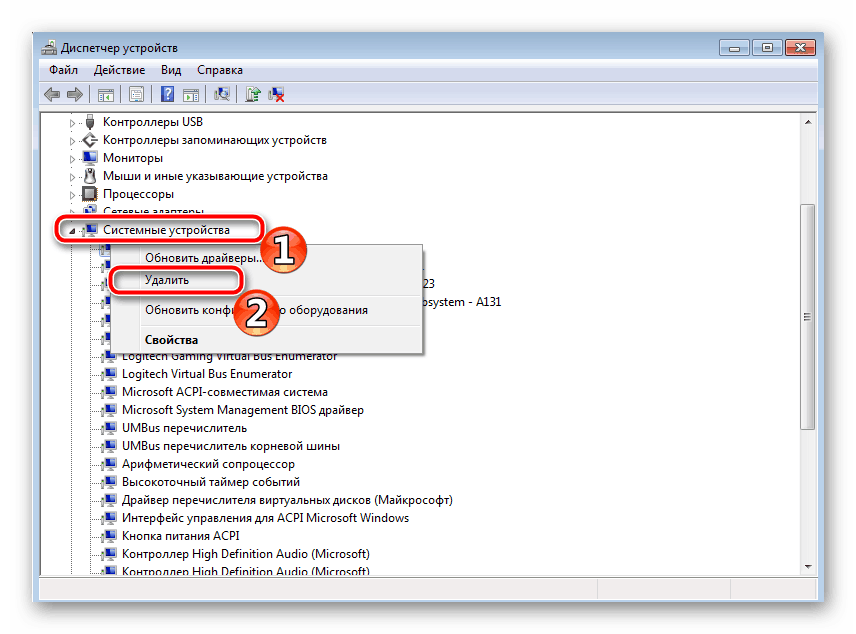Screen dimensions: 856x634
Task: Click the vertical scrollbar down arrow
Action: (807, 567)
